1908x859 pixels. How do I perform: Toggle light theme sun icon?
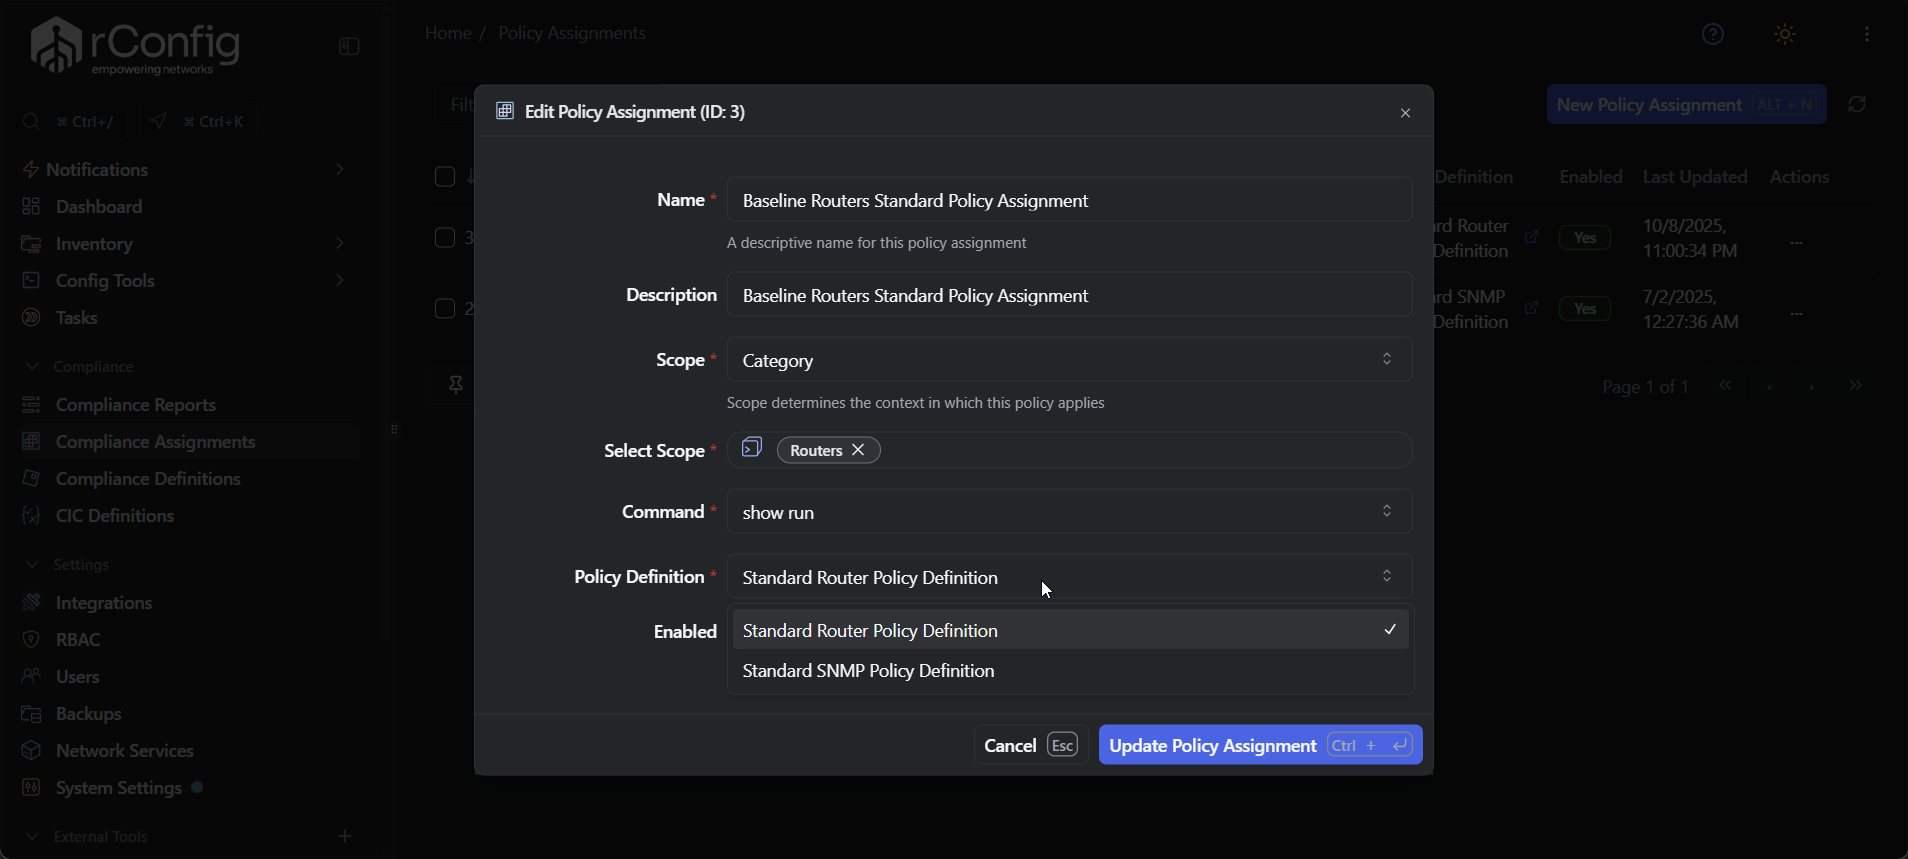click(1785, 34)
